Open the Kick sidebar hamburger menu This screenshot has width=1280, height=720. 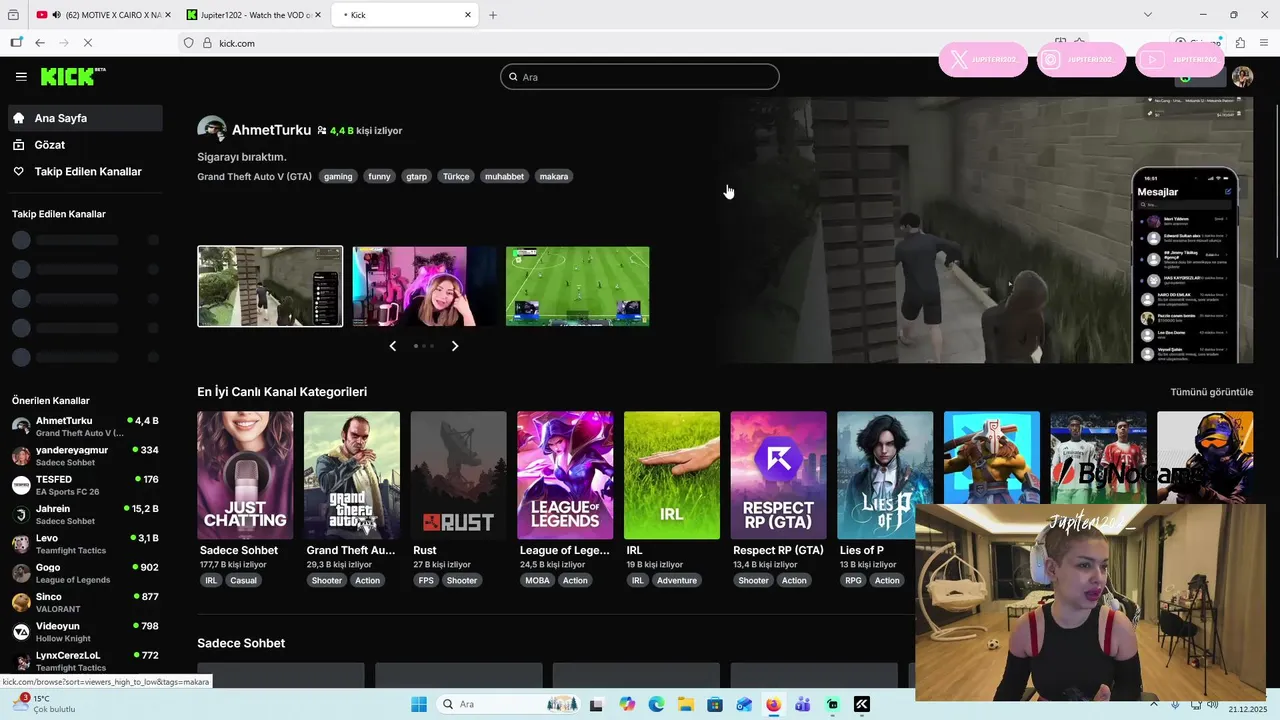21,76
